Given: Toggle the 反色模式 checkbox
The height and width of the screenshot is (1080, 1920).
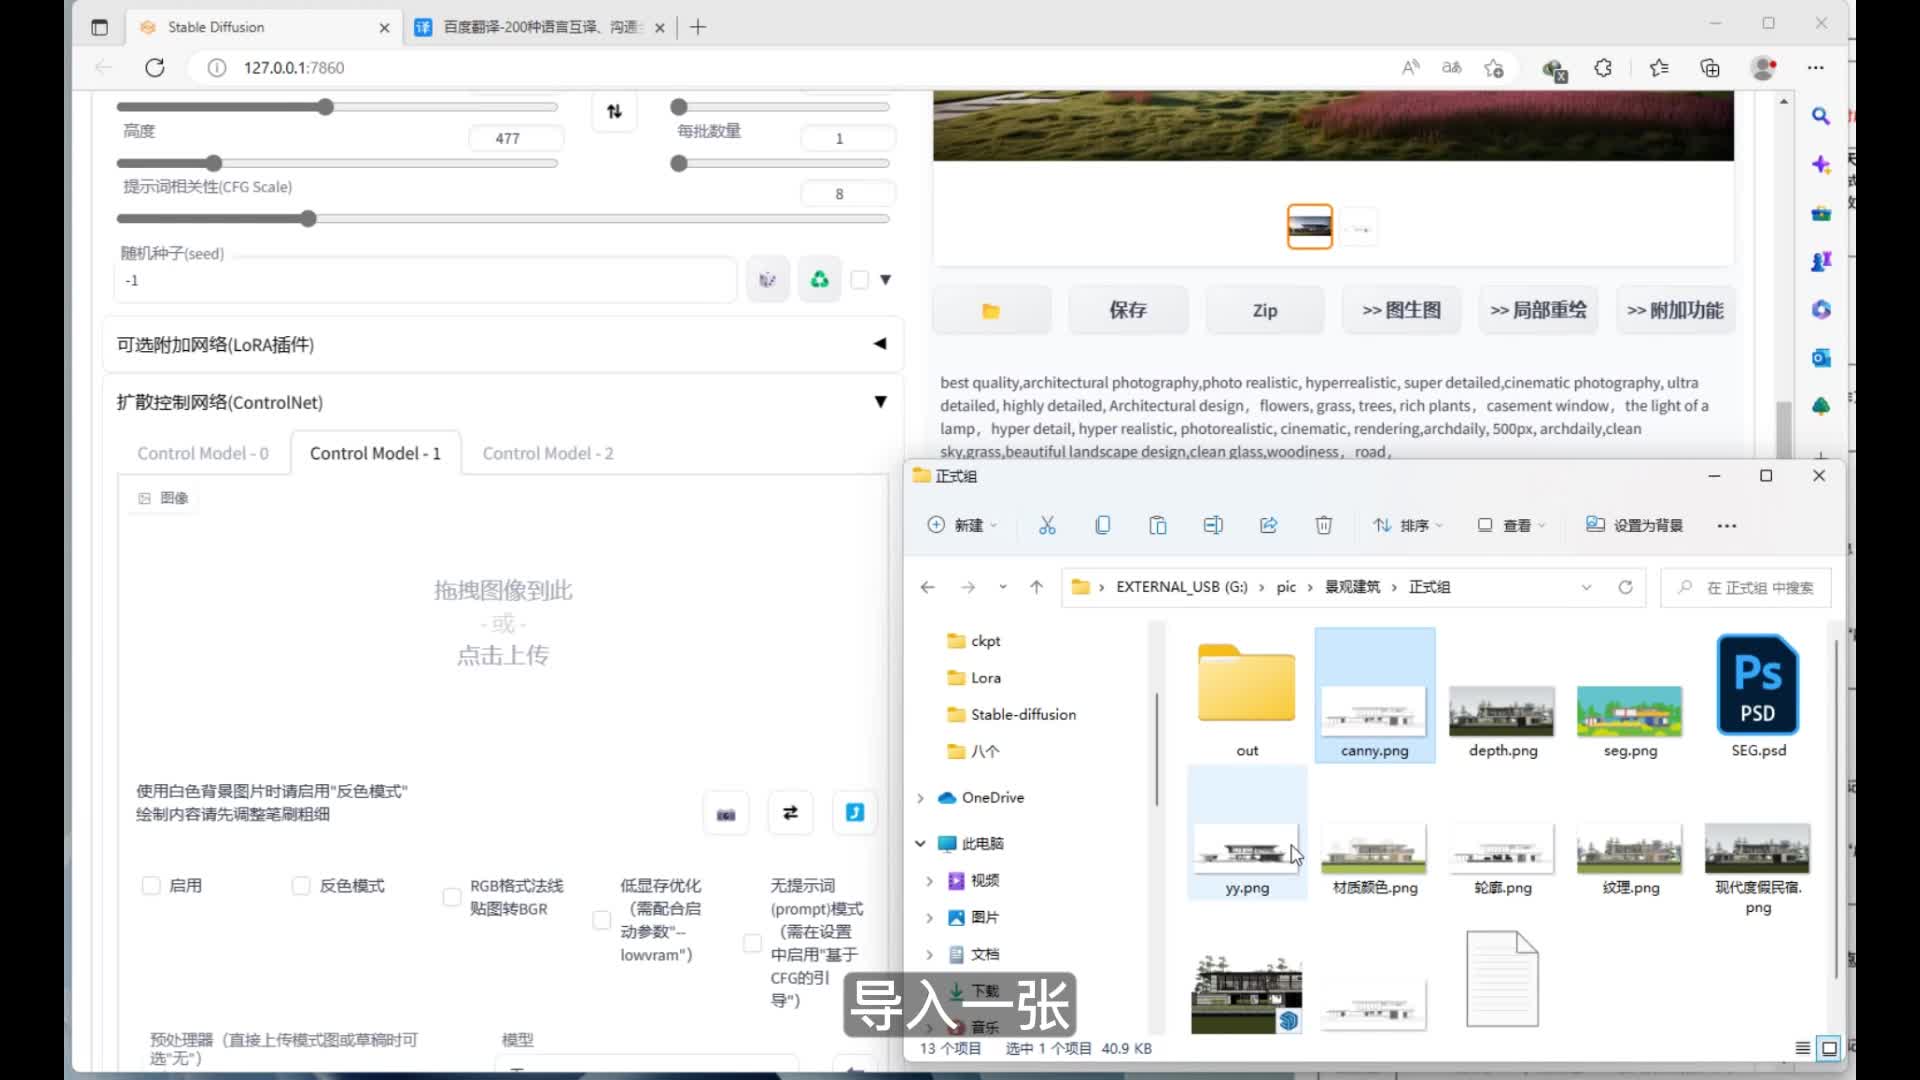Looking at the screenshot, I should pyautogui.click(x=301, y=885).
